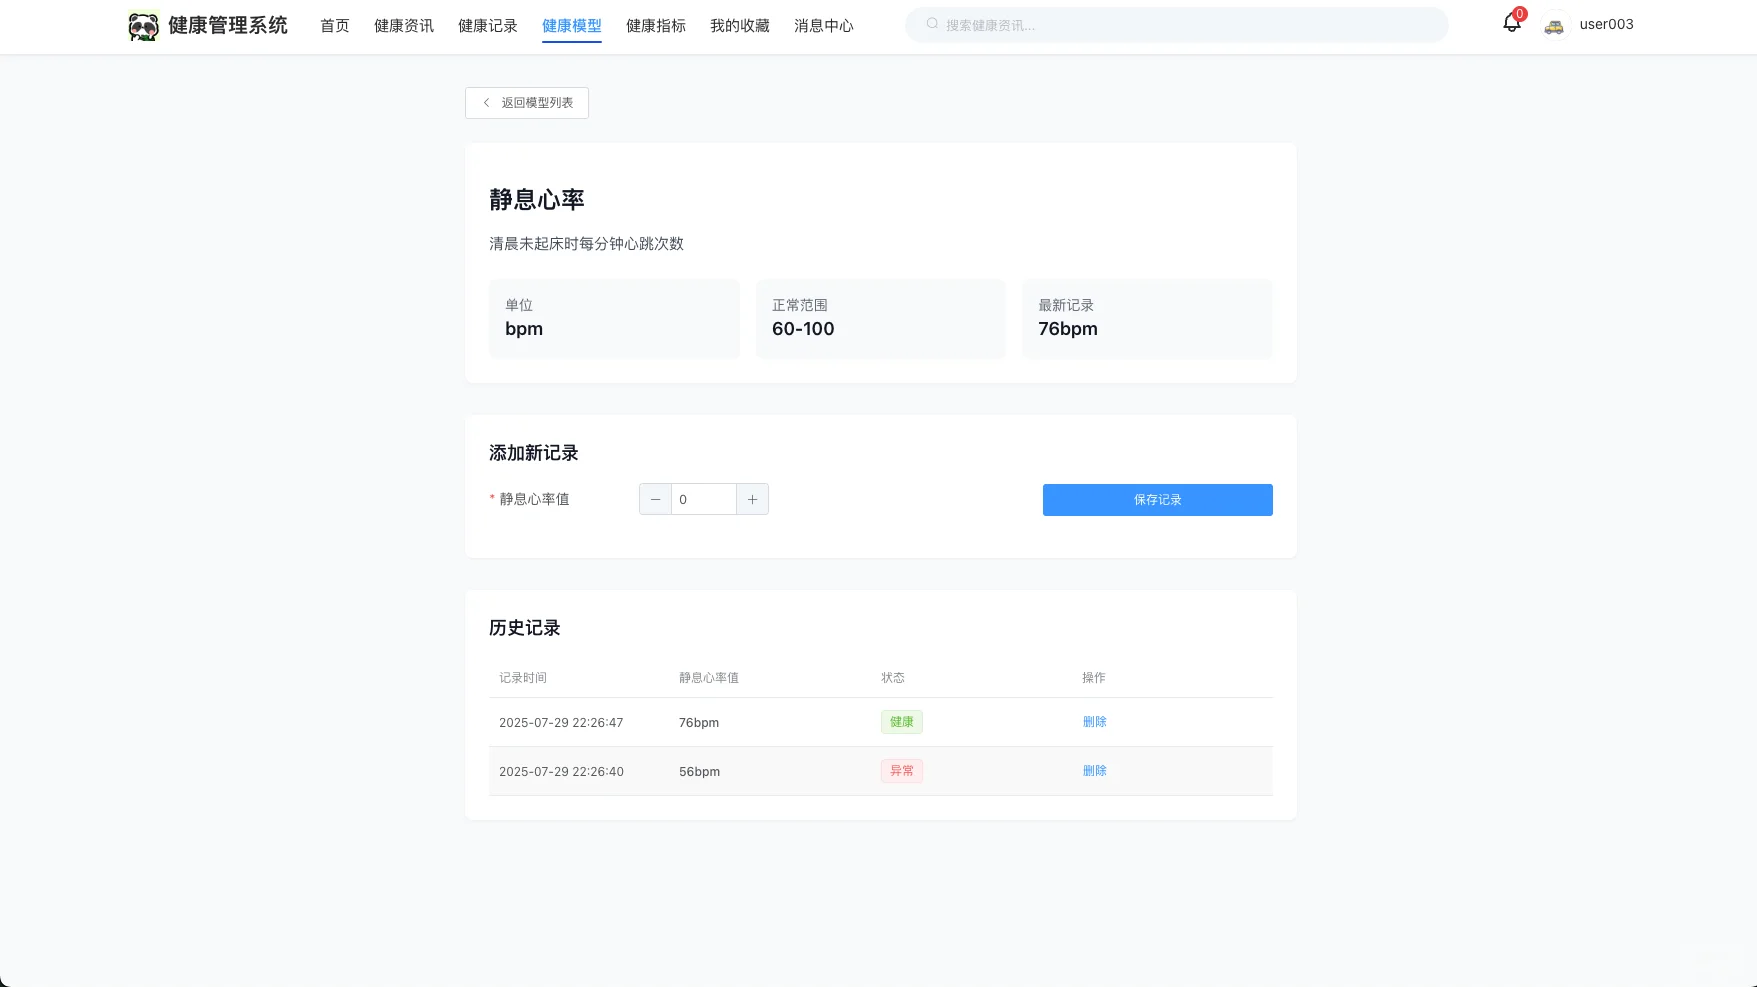Open the 健康资讯 section
The height and width of the screenshot is (987, 1757).
[x=403, y=25]
